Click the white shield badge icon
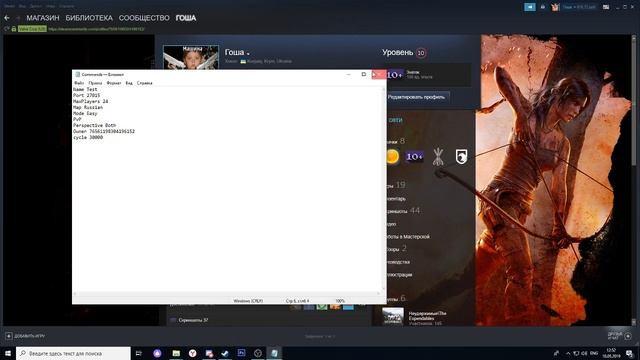This screenshot has height=360, width=640. (x=461, y=157)
